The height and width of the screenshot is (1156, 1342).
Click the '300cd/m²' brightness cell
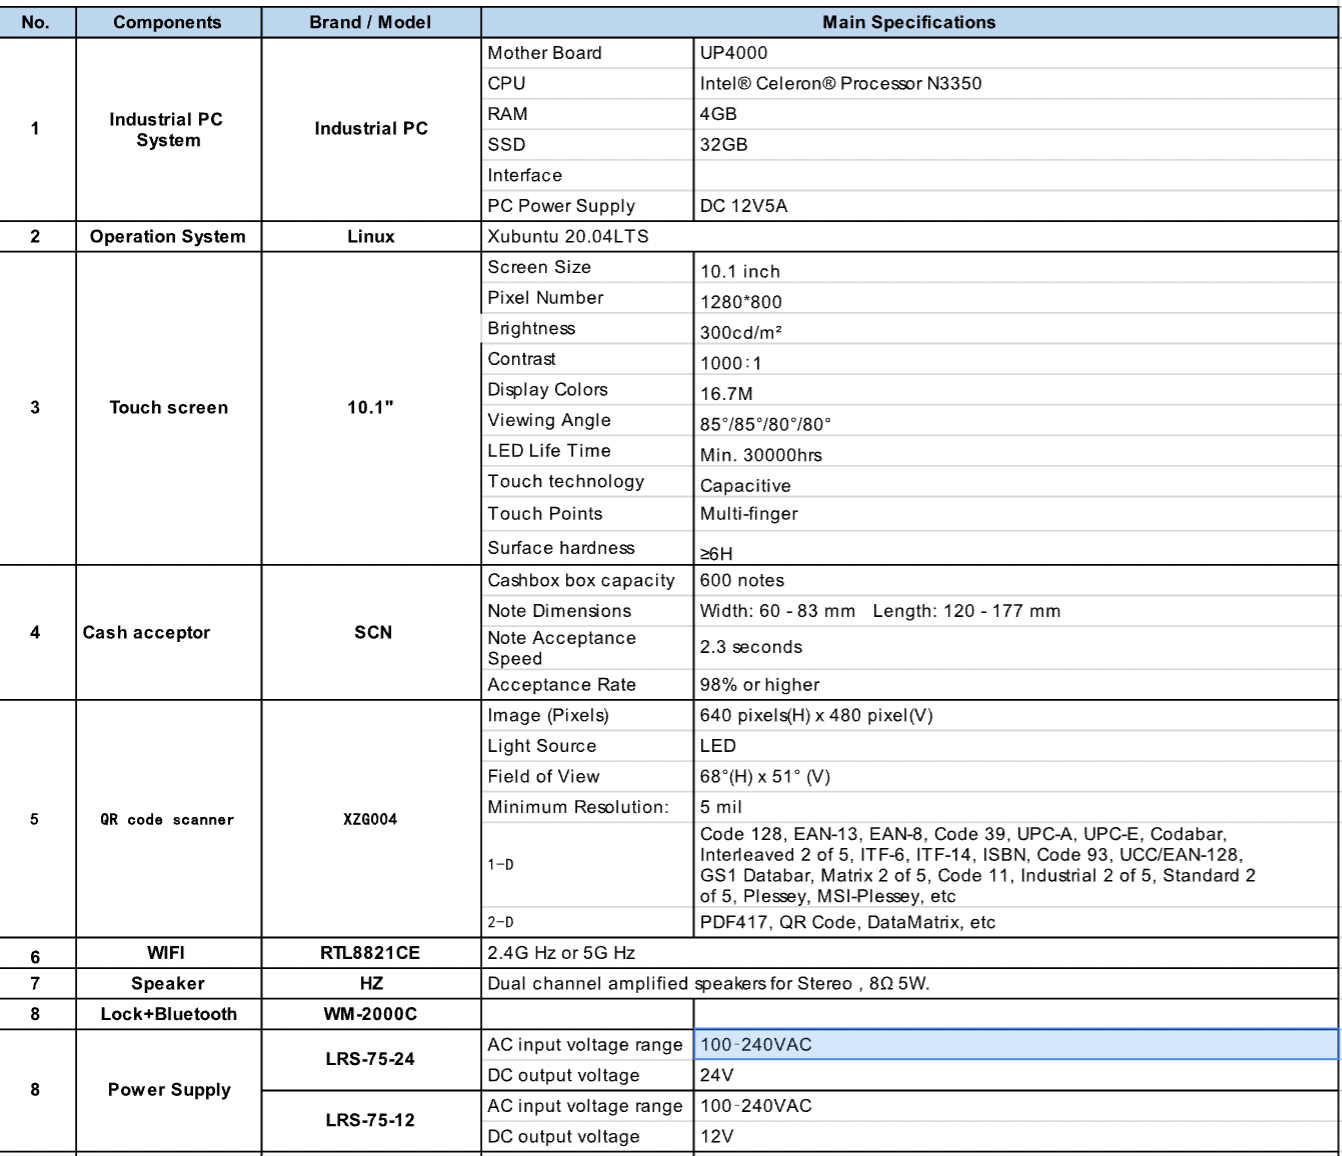[x=1016, y=330]
